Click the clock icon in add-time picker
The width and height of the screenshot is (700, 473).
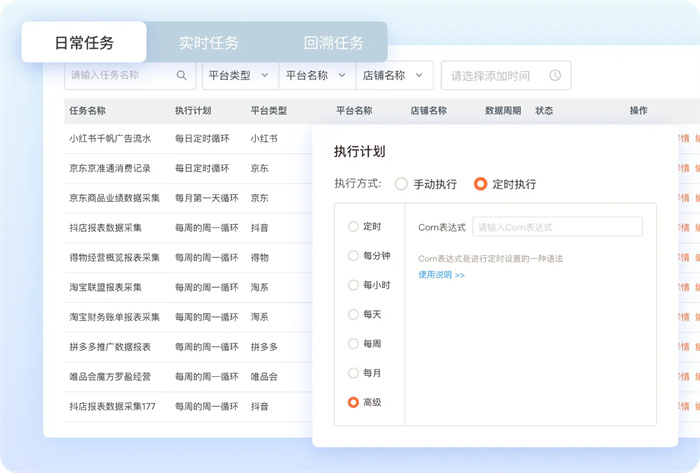pyautogui.click(x=555, y=75)
